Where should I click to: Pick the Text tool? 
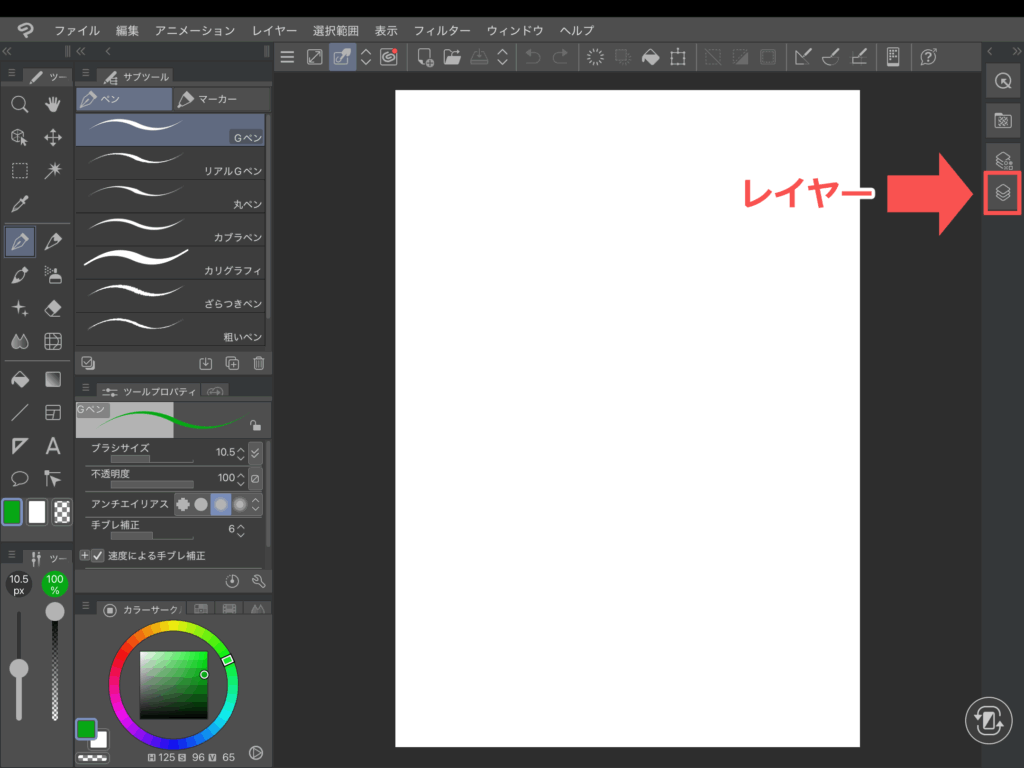54,446
